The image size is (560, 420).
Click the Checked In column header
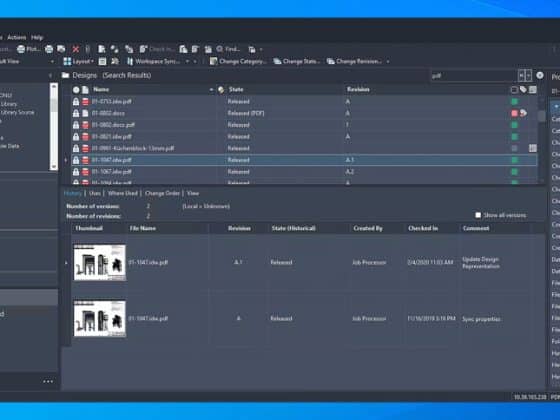click(x=423, y=228)
